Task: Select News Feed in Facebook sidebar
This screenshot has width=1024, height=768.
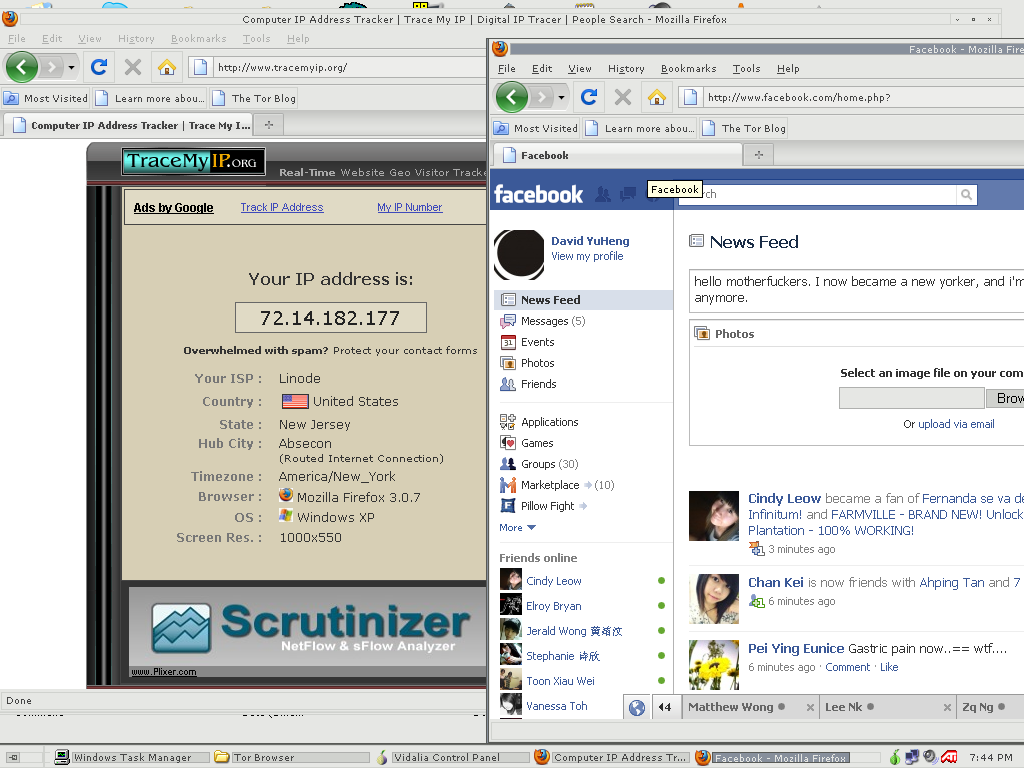Action: [x=583, y=300]
